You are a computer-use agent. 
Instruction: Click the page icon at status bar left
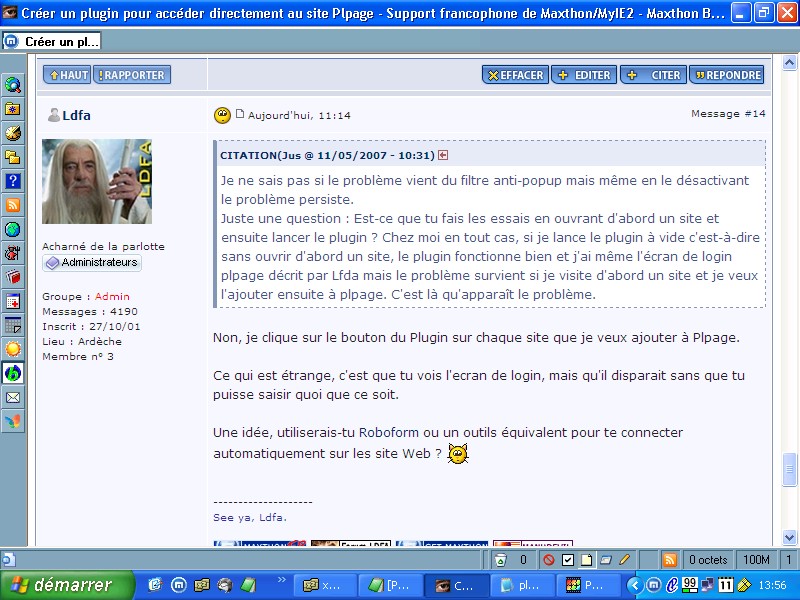tap(8, 560)
